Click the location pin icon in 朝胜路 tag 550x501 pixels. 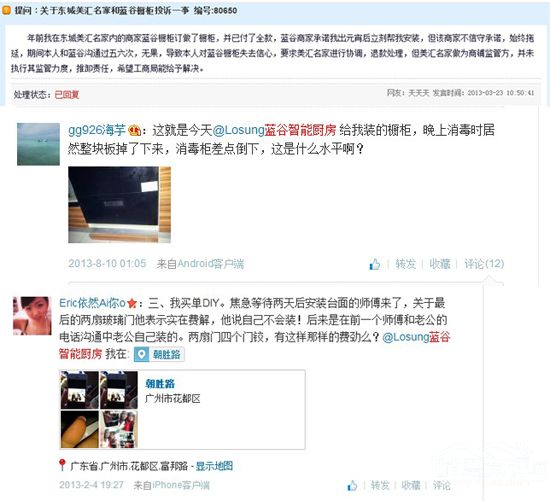point(141,354)
